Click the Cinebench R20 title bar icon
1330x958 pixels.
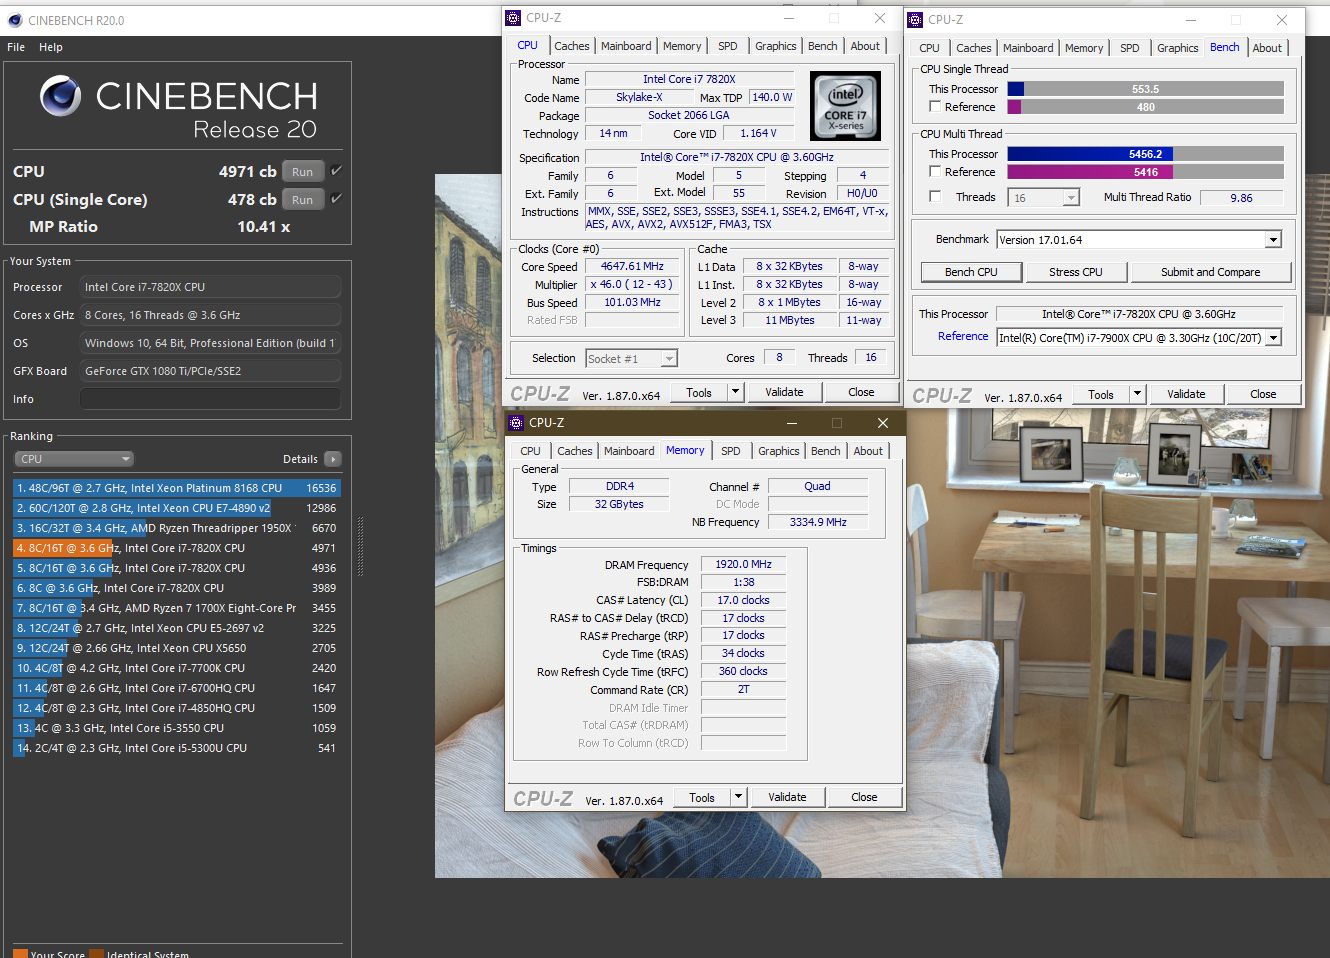pyautogui.click(x=14, y=20)
